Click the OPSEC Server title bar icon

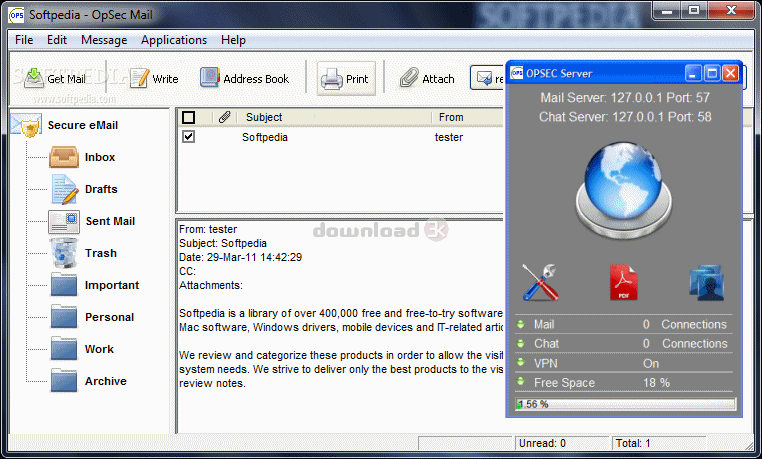click(517, 73)
